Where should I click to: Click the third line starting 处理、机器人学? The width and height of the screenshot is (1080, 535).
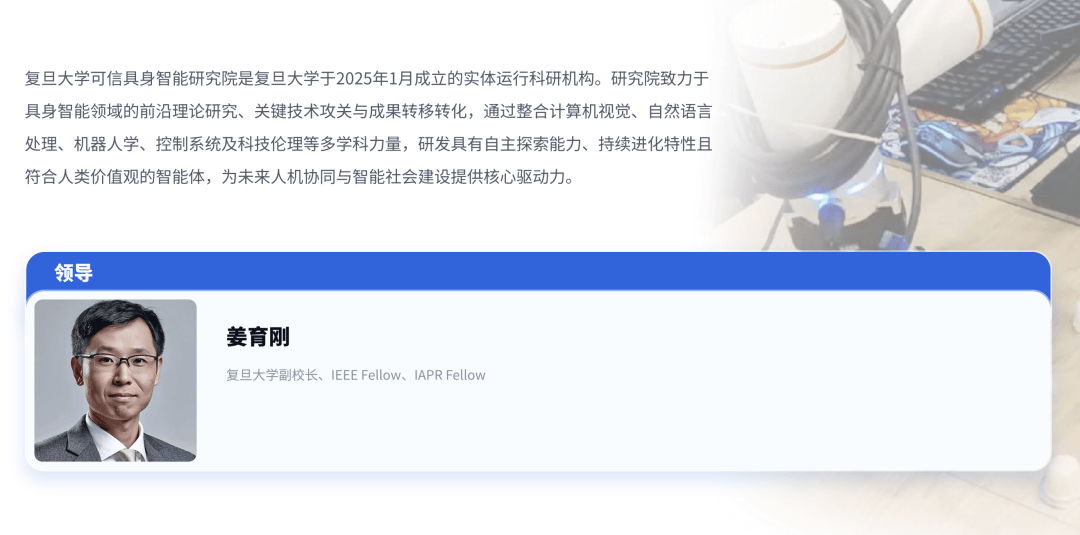(x=368, y=144)
